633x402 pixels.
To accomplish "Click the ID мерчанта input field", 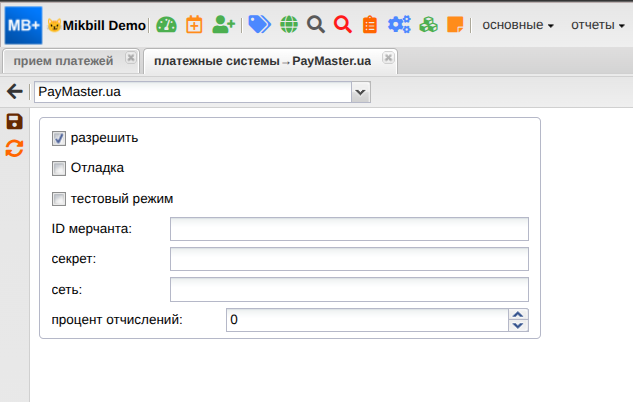I will click(349, 229).
